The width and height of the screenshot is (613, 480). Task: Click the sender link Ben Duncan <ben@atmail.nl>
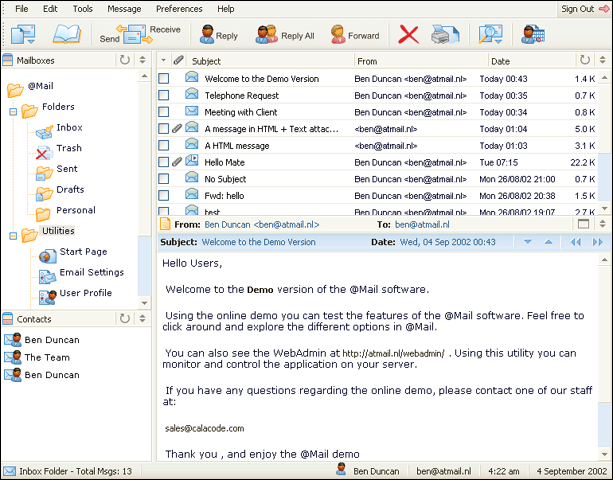tap(262, 224)
